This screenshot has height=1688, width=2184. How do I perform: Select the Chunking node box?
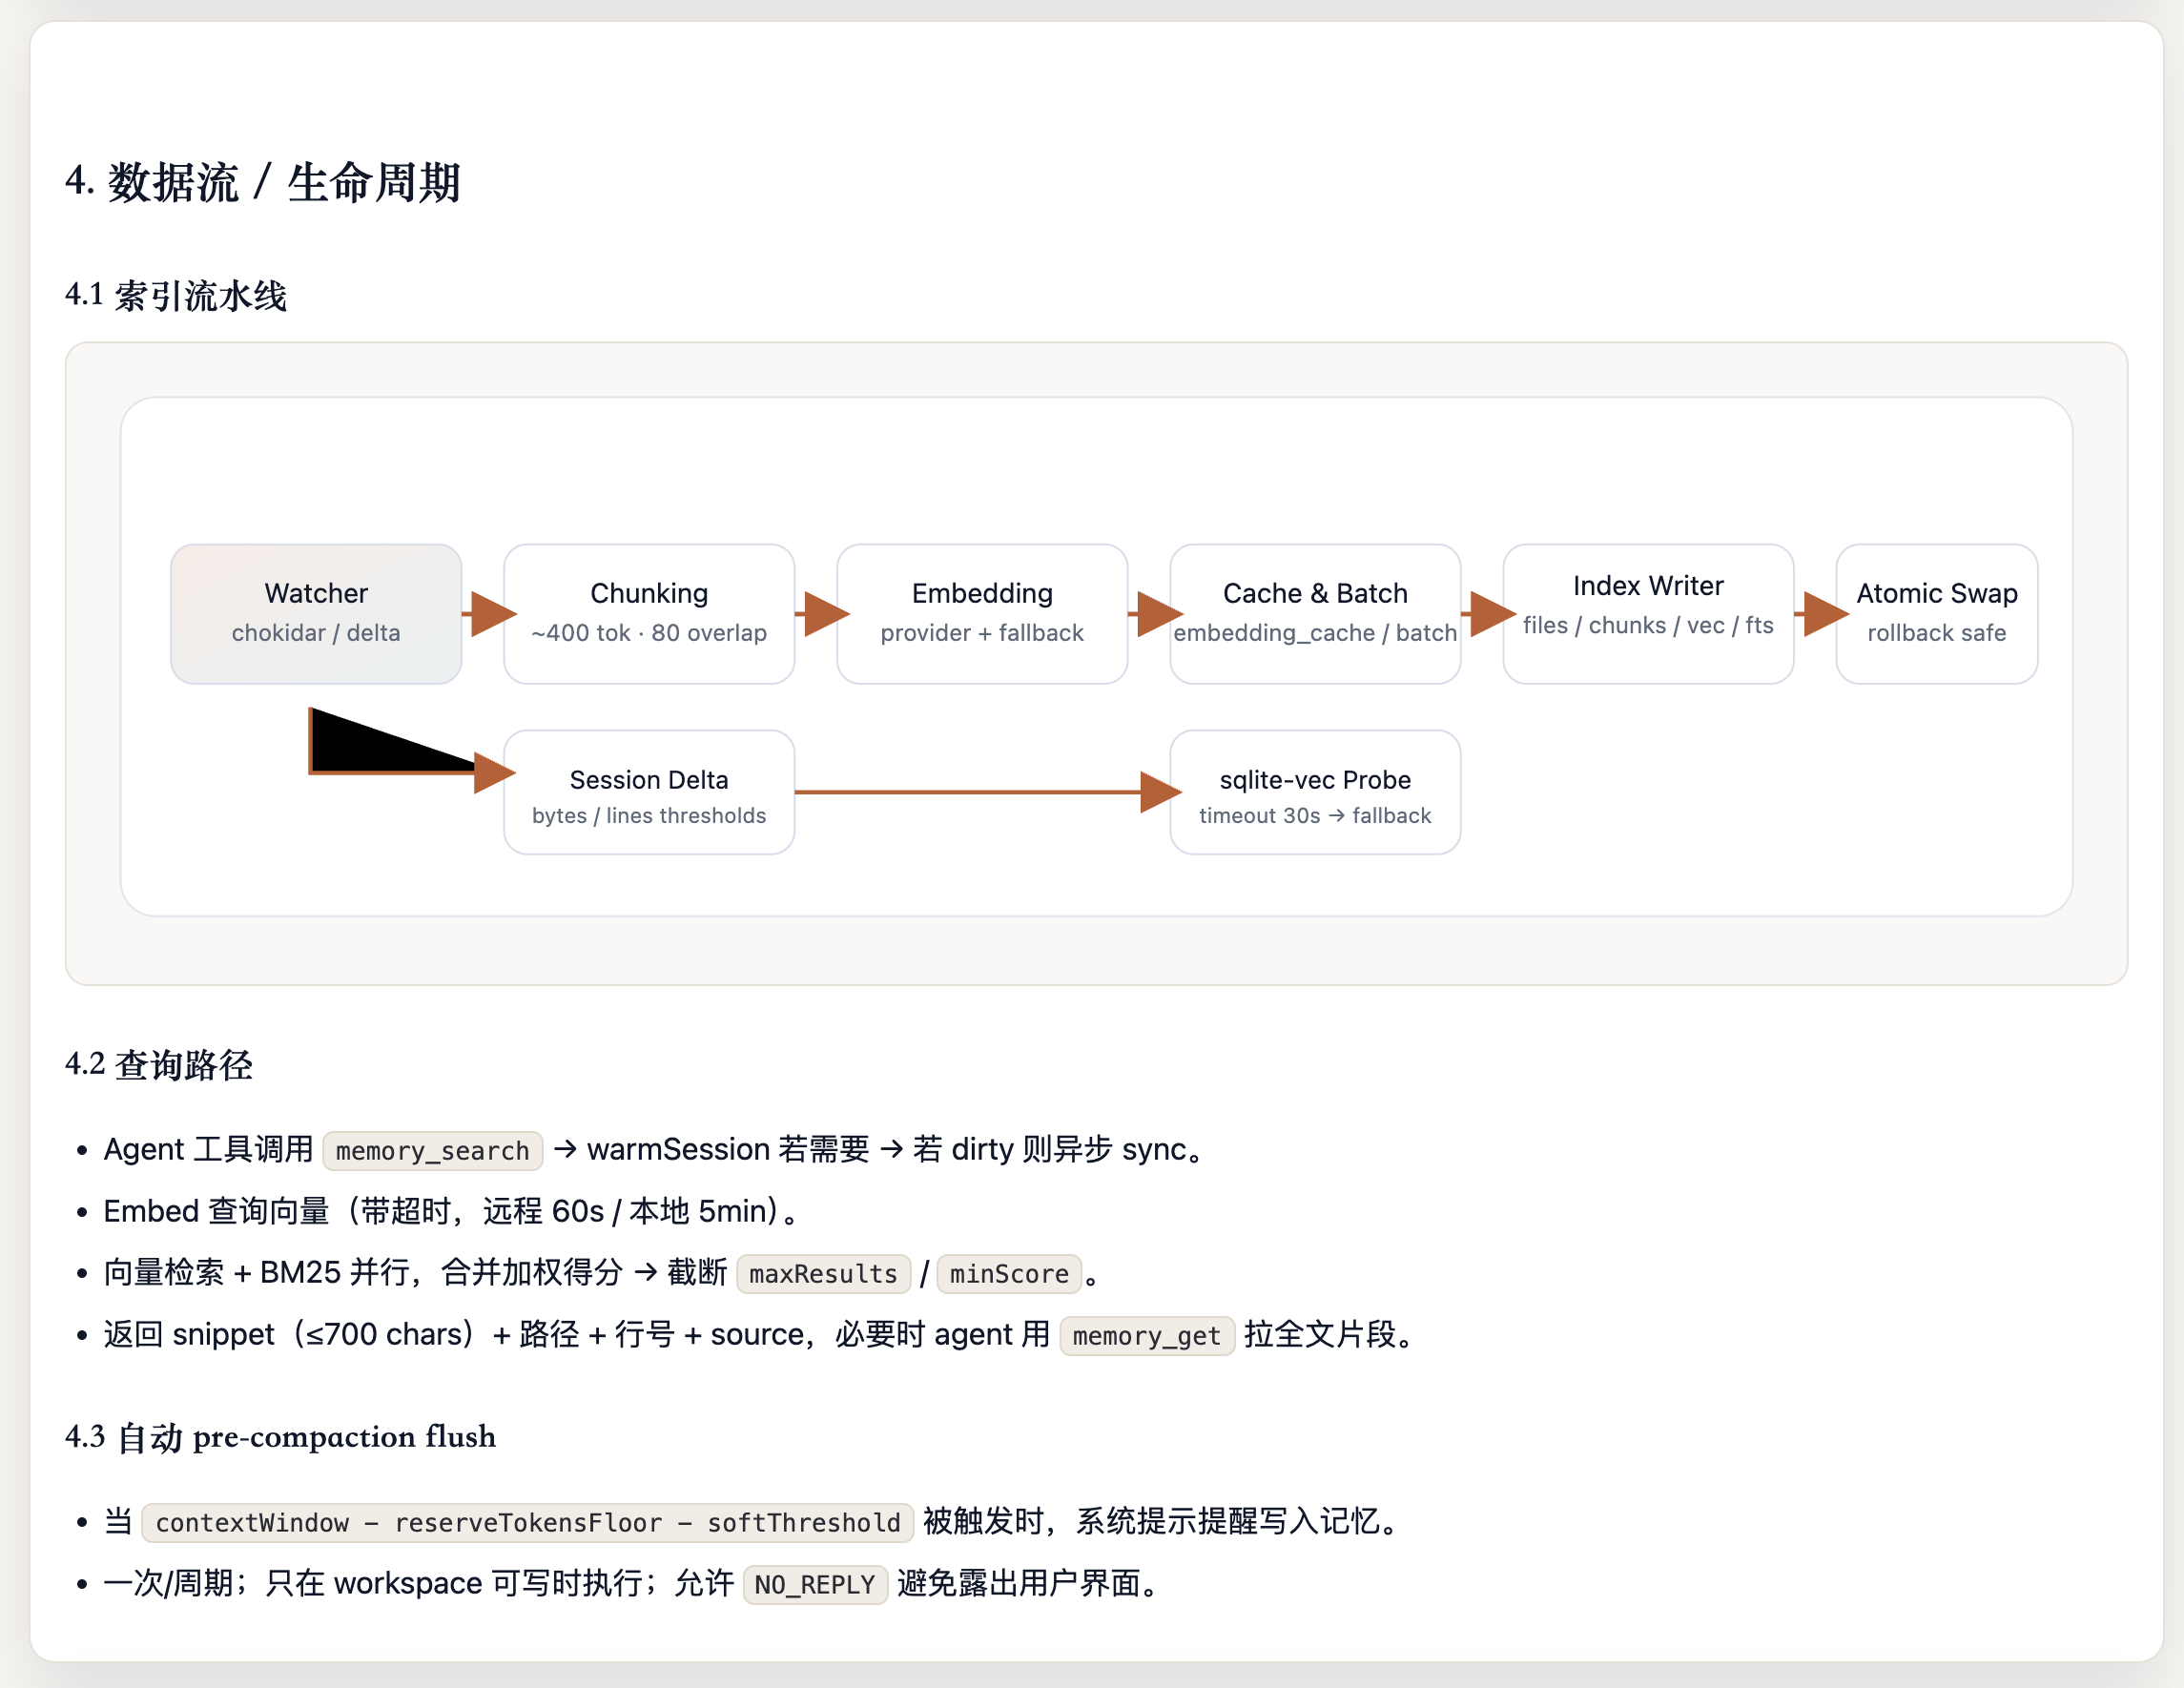[x=649, y=613]
